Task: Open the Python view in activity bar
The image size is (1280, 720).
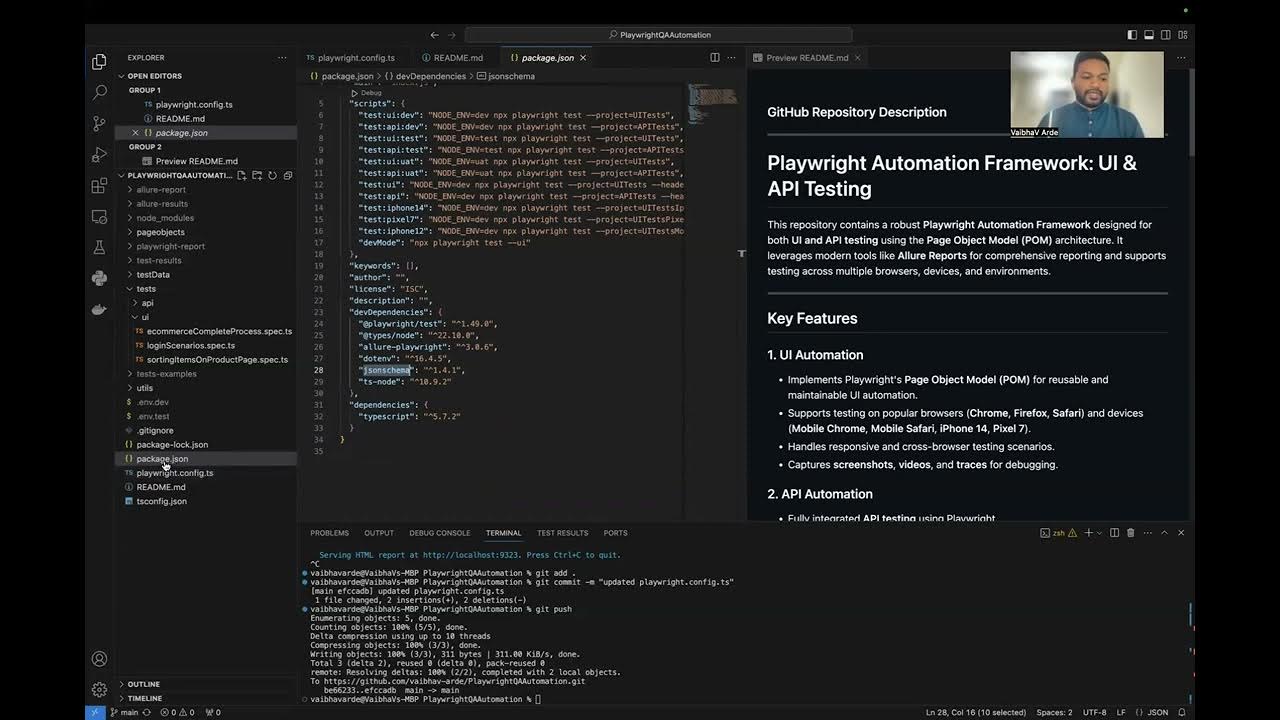Action: point(99,278)
